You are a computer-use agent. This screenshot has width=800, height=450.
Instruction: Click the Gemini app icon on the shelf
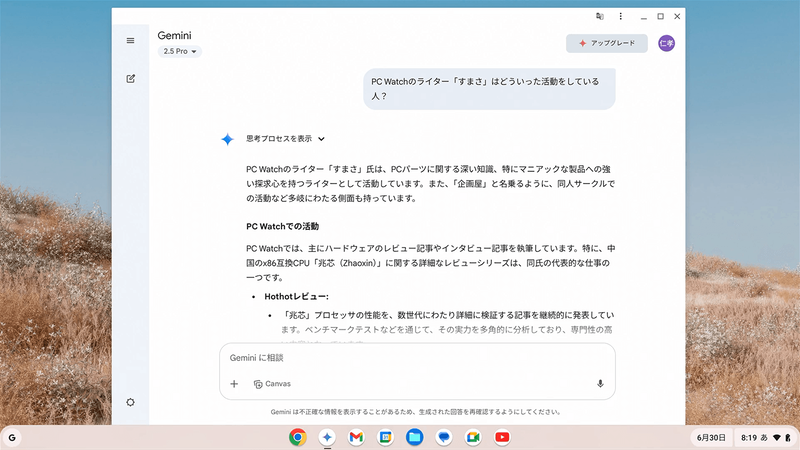pos(327,437)
